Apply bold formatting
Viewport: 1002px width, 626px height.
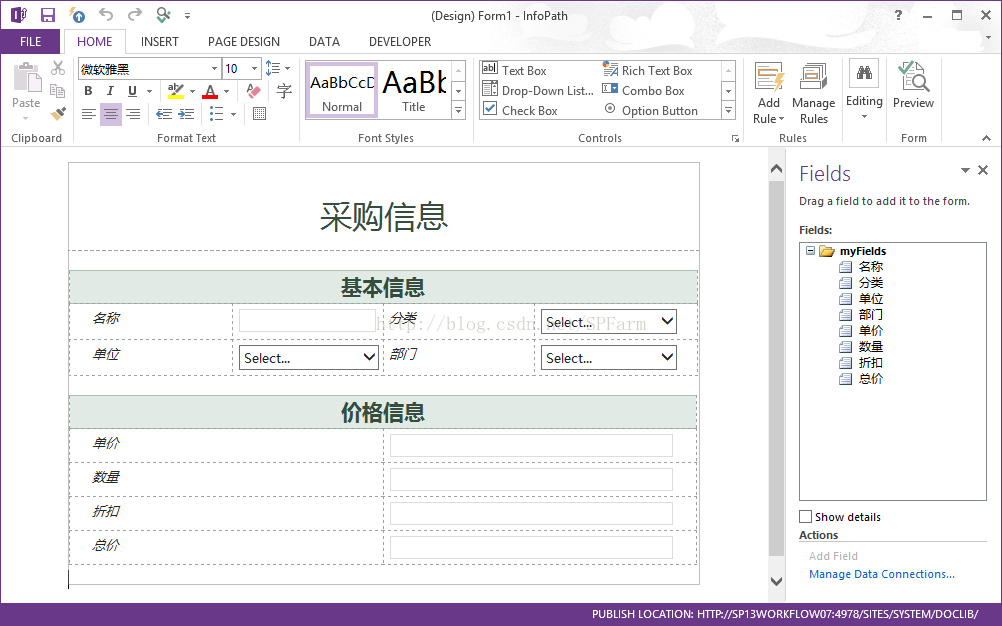point(88,91)
